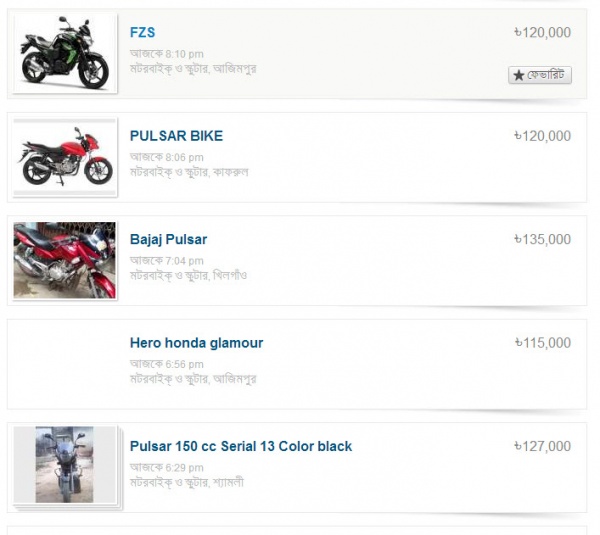Click the Pulsar 150 cc stacked photo thumbnail
This screenshot has width=600, height=535.
pyautogui.click(x=65, y=466)
